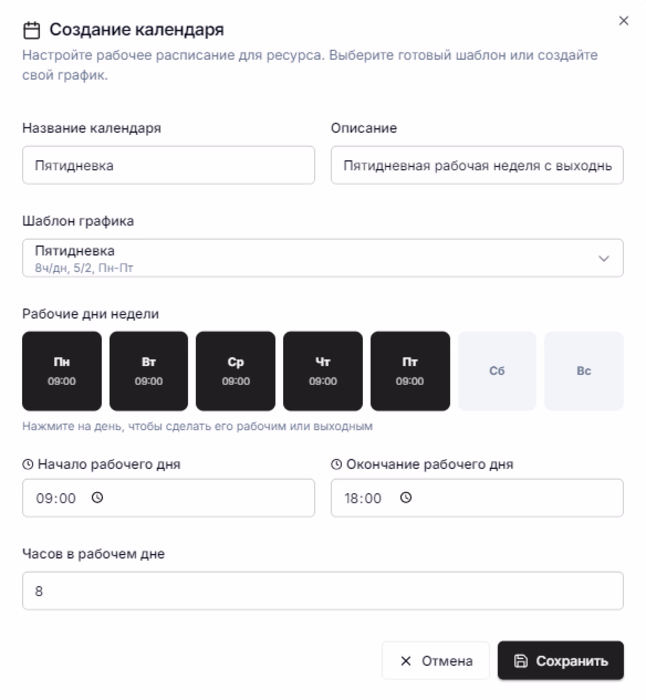646x700 pixels.
Task: Click the calendar icon beside the dialog title
Action: 31,31
